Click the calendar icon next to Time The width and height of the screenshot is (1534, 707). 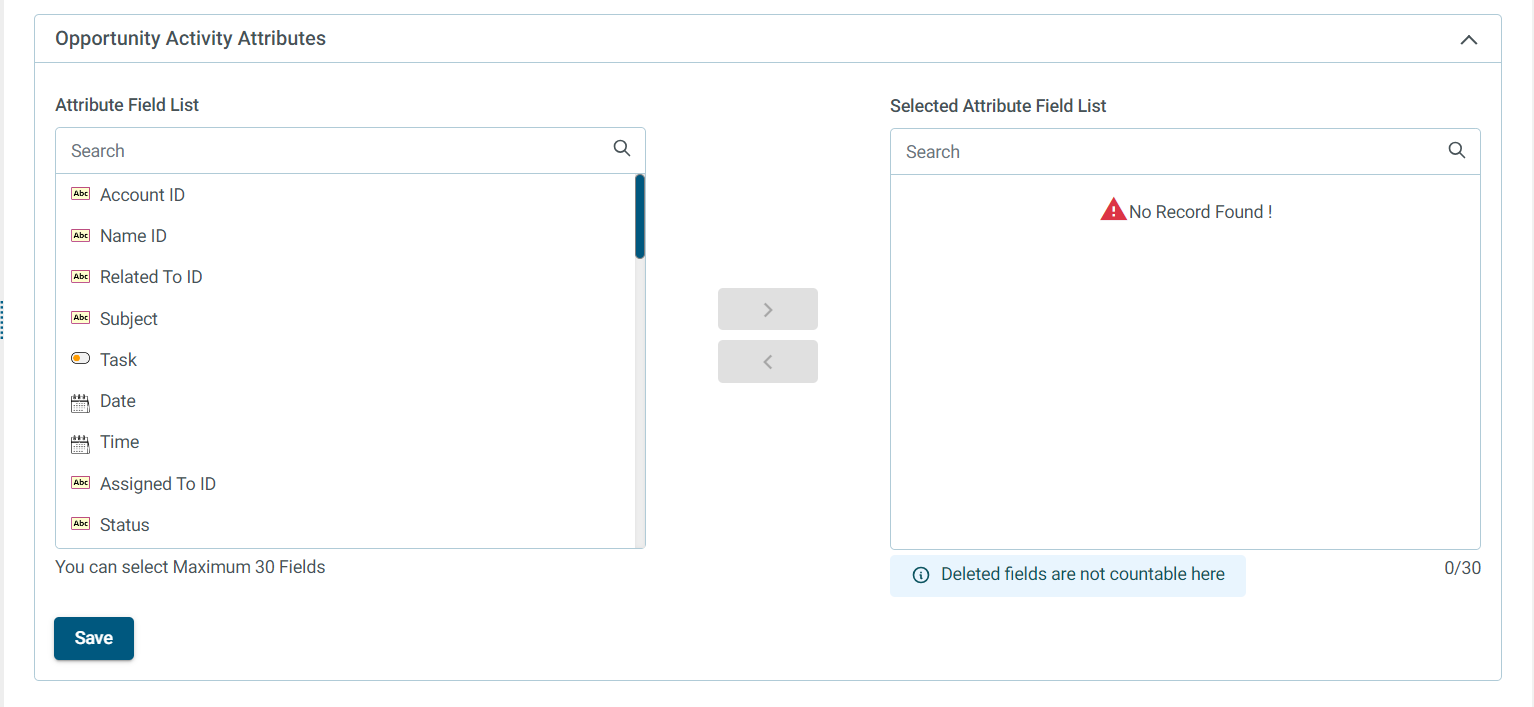81,444
